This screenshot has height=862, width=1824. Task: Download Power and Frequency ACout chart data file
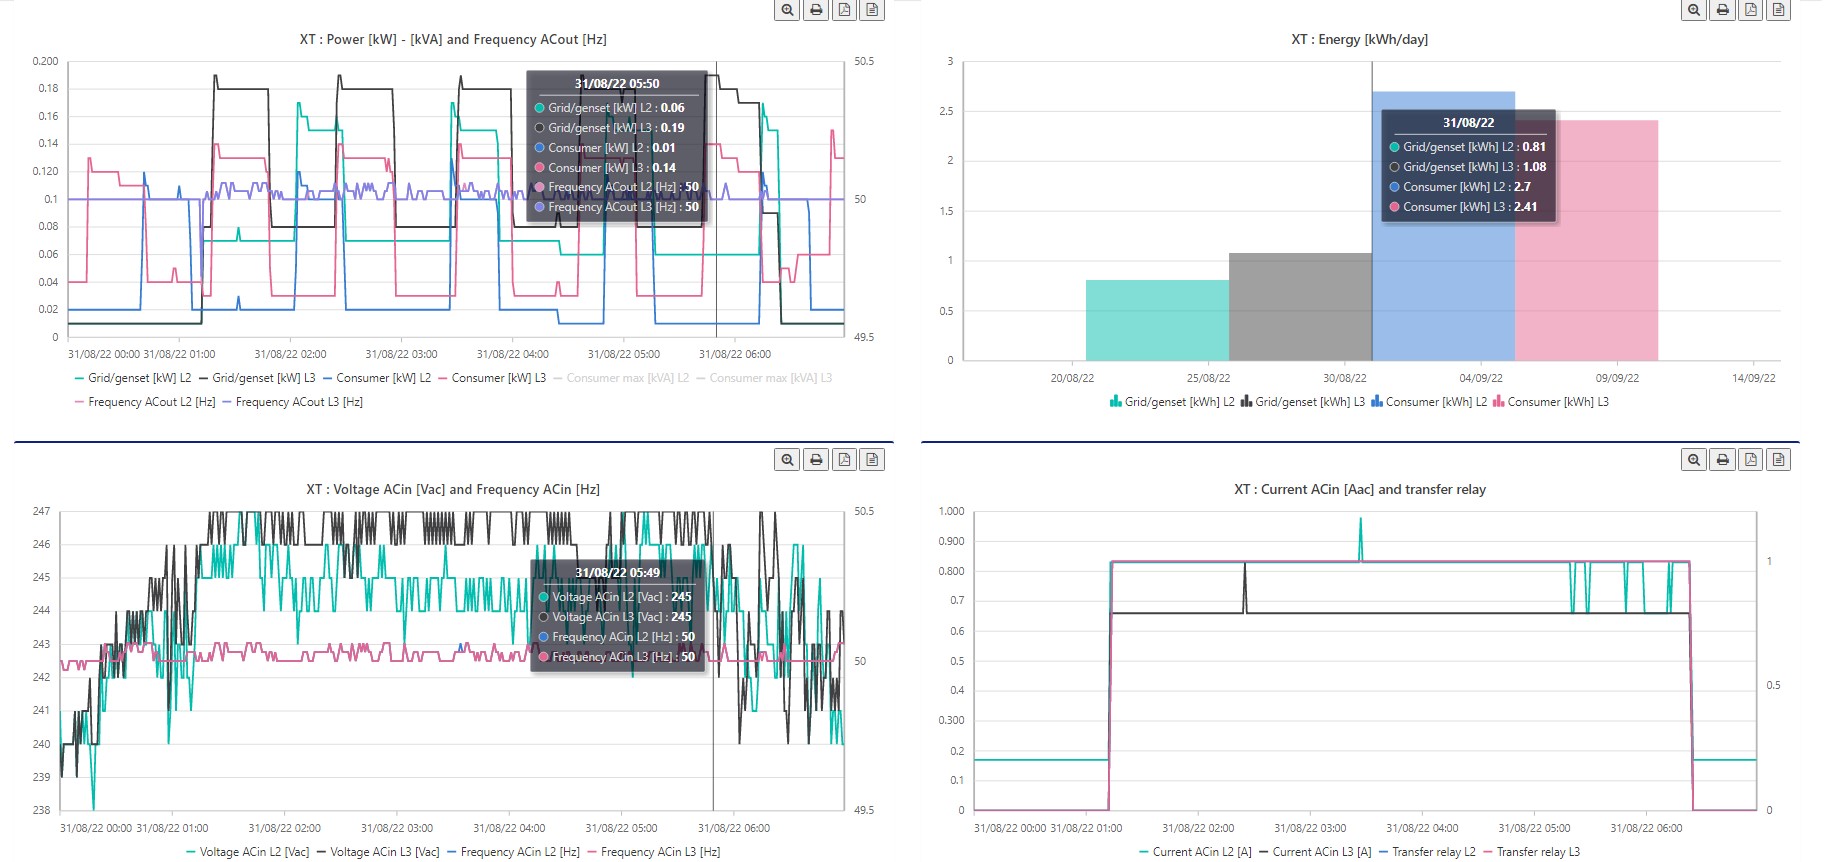(872, 10)
